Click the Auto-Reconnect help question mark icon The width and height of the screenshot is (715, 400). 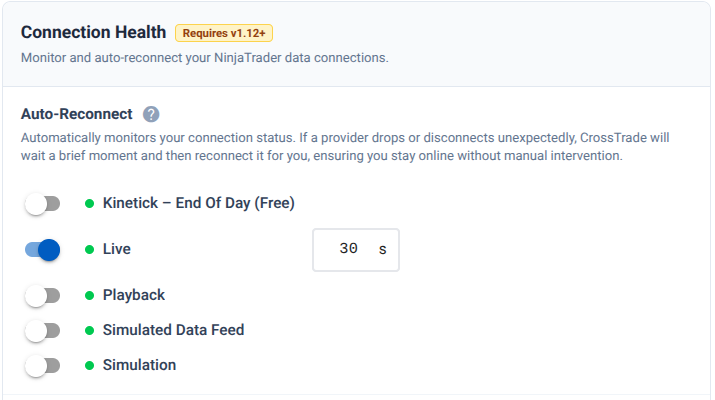click(151, 114)
